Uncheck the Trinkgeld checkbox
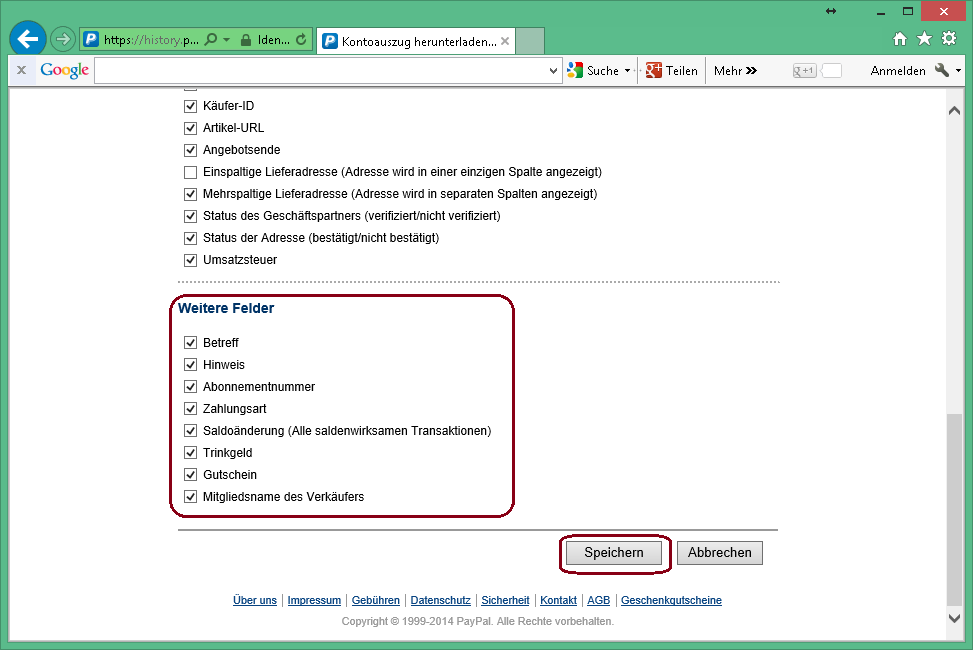This screenshot has height=650, width=973. coord(191,453)
